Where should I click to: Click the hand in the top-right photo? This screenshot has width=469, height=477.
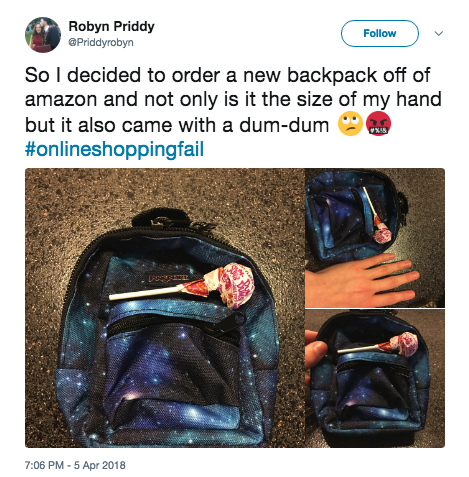click(x=363, y=280)
